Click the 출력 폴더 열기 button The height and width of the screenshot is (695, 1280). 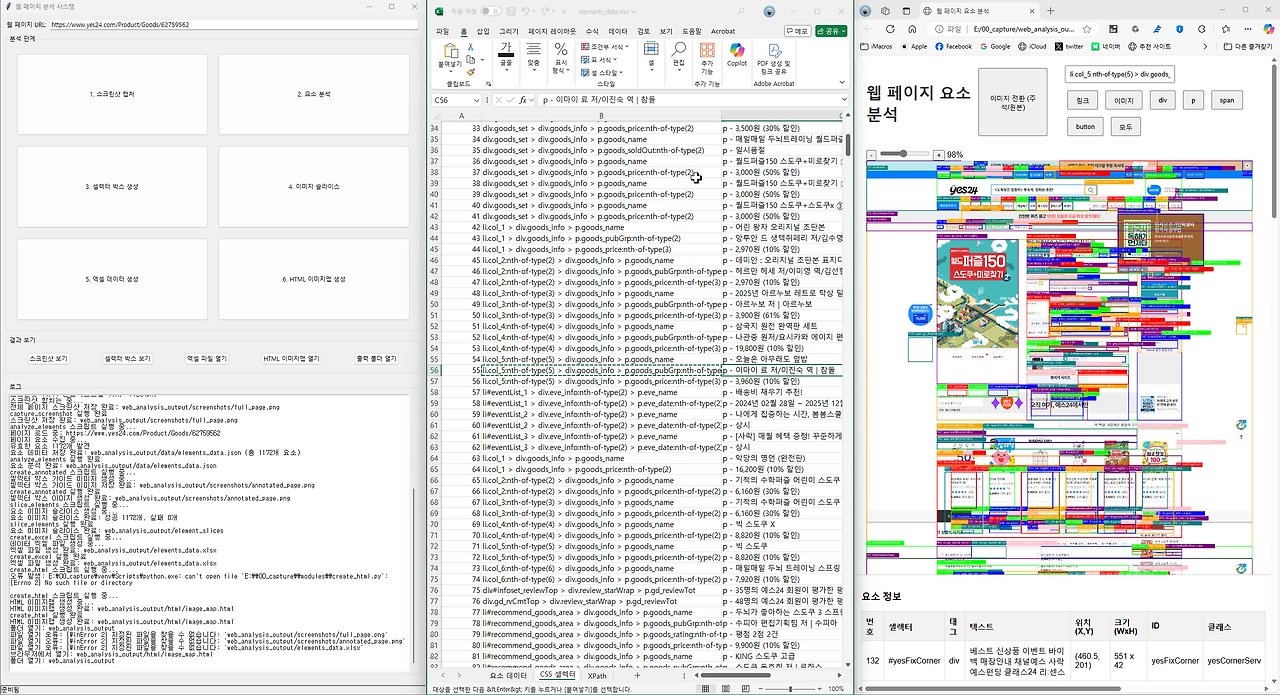pyautogui.click(x=376, y=358)
